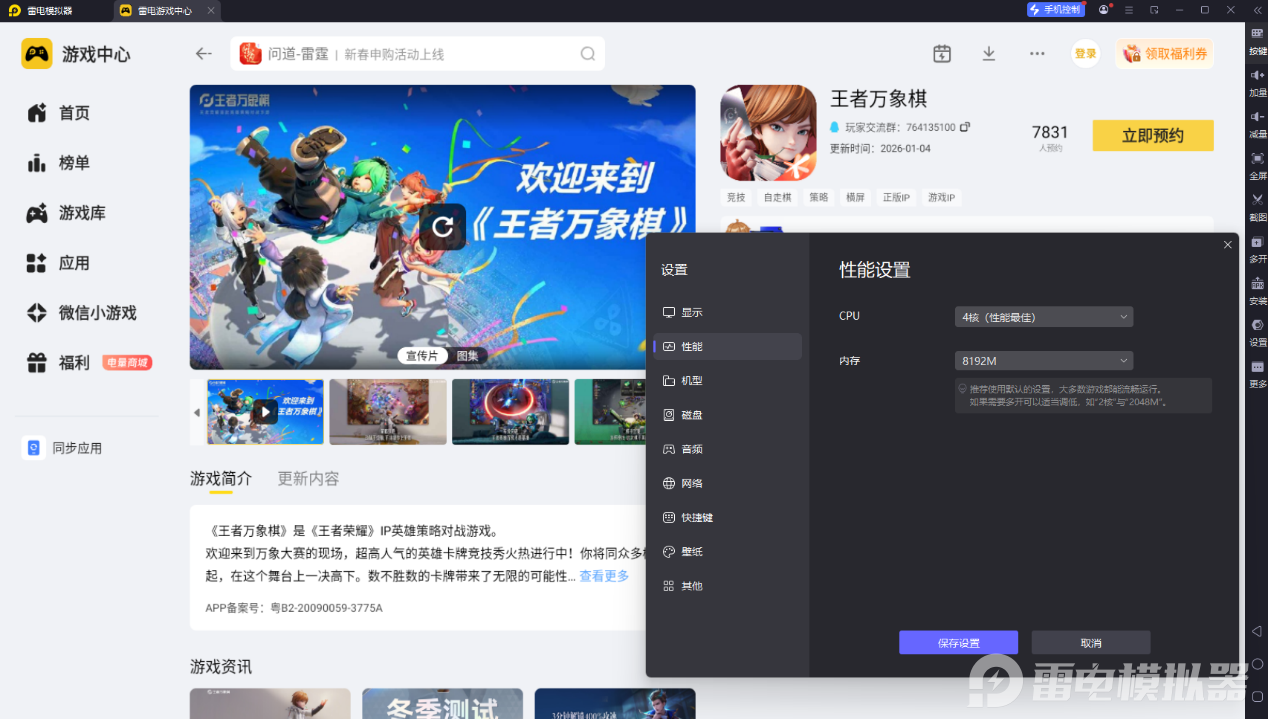Open the three-dot more options menu
The image size is (1268, 719).
pos(1037,54)
